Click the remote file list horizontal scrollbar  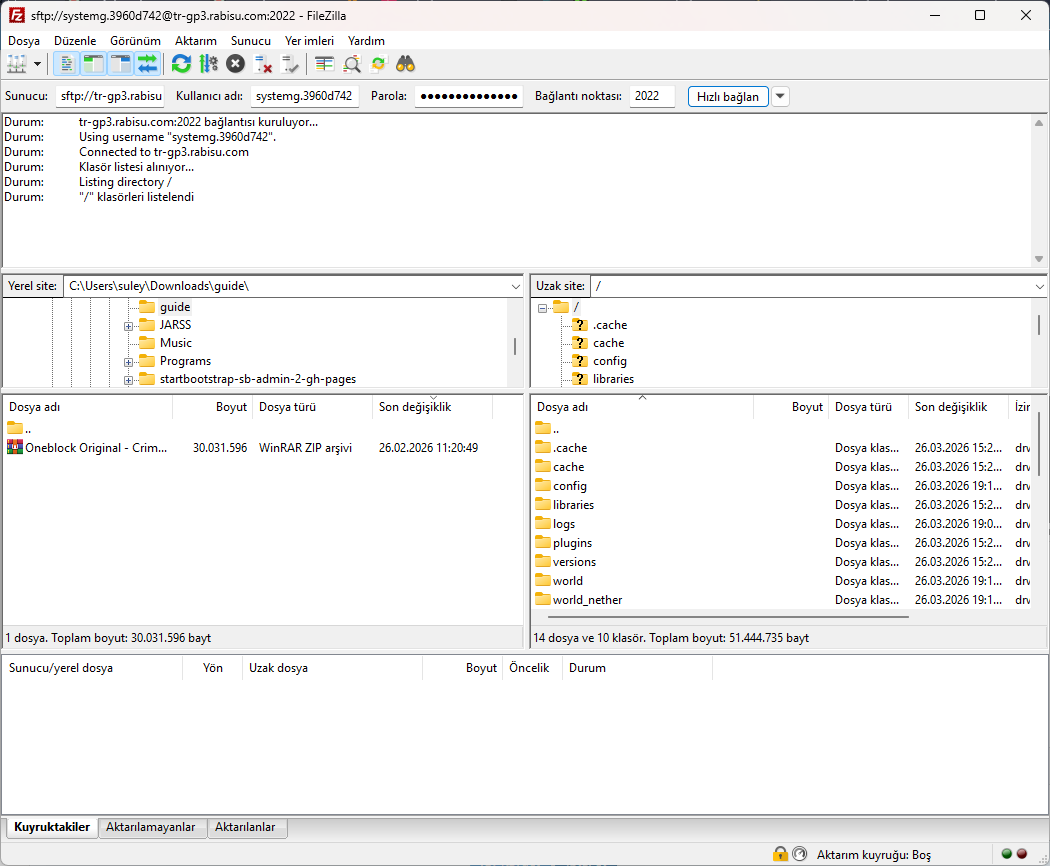[x=720, y=617]
